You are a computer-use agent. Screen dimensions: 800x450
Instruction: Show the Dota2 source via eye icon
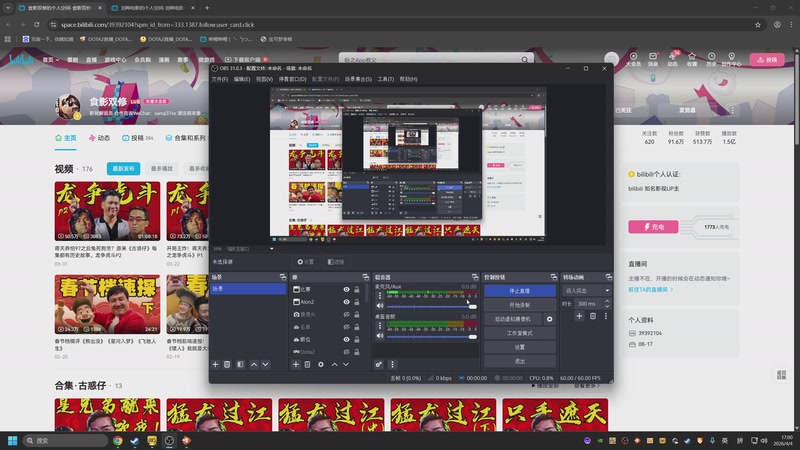[x=346, y=352]
